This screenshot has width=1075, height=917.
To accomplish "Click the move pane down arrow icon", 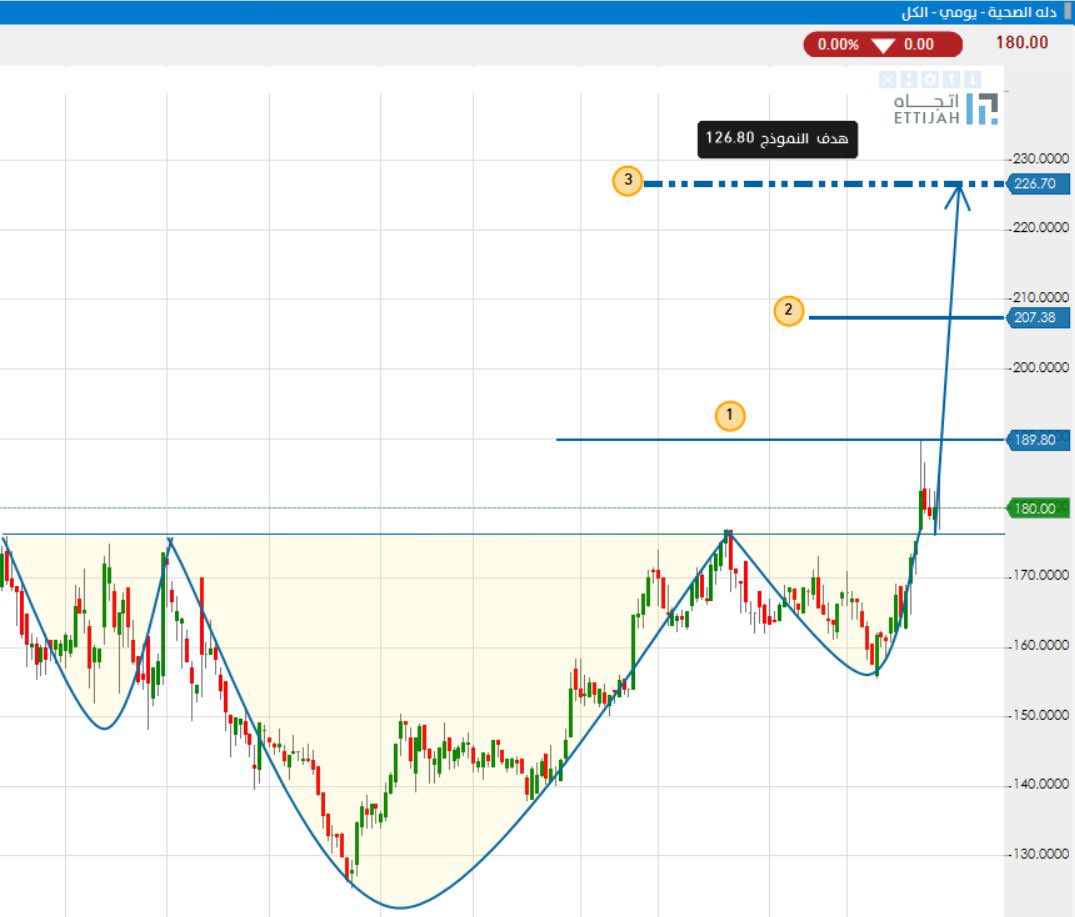I will (x=972, y=80).
